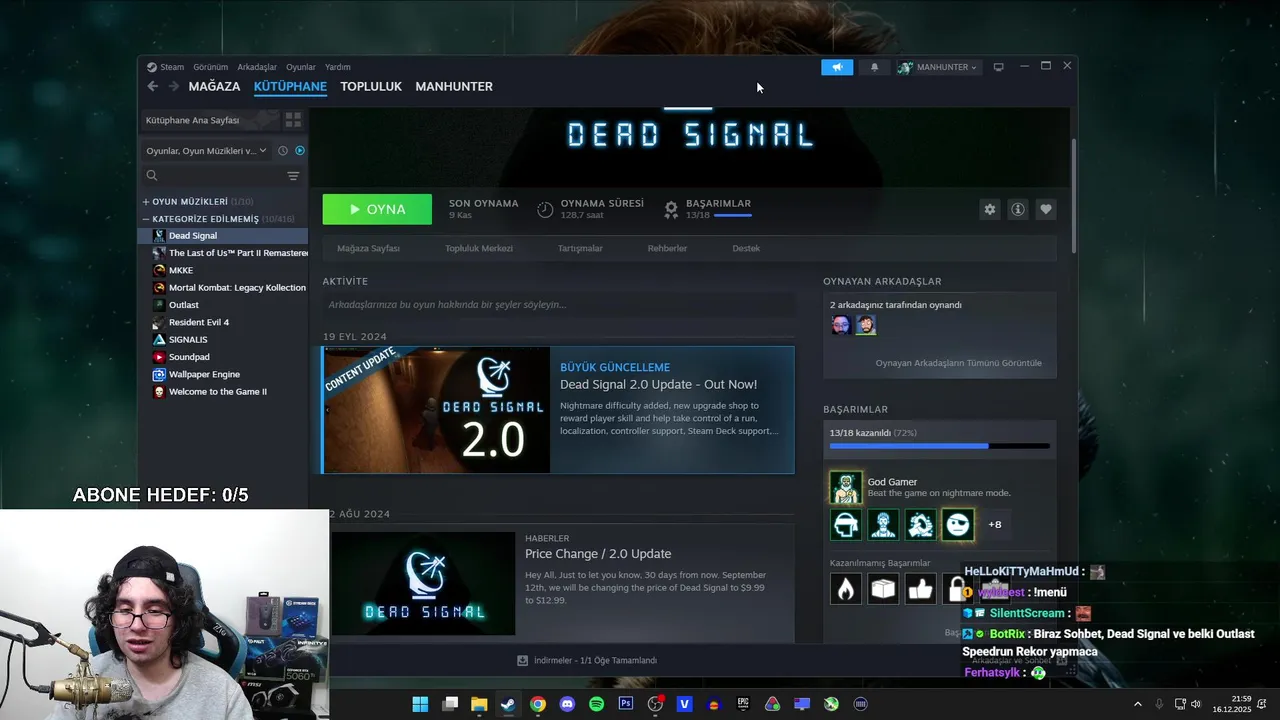Viewport: 1280px width, 720px height.
Task: Open Discord from taskbar
Action: [x=567, y=704]
